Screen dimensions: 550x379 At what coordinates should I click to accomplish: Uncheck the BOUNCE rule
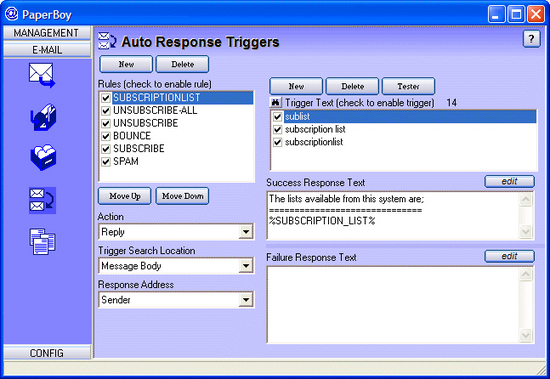[106, 136]
